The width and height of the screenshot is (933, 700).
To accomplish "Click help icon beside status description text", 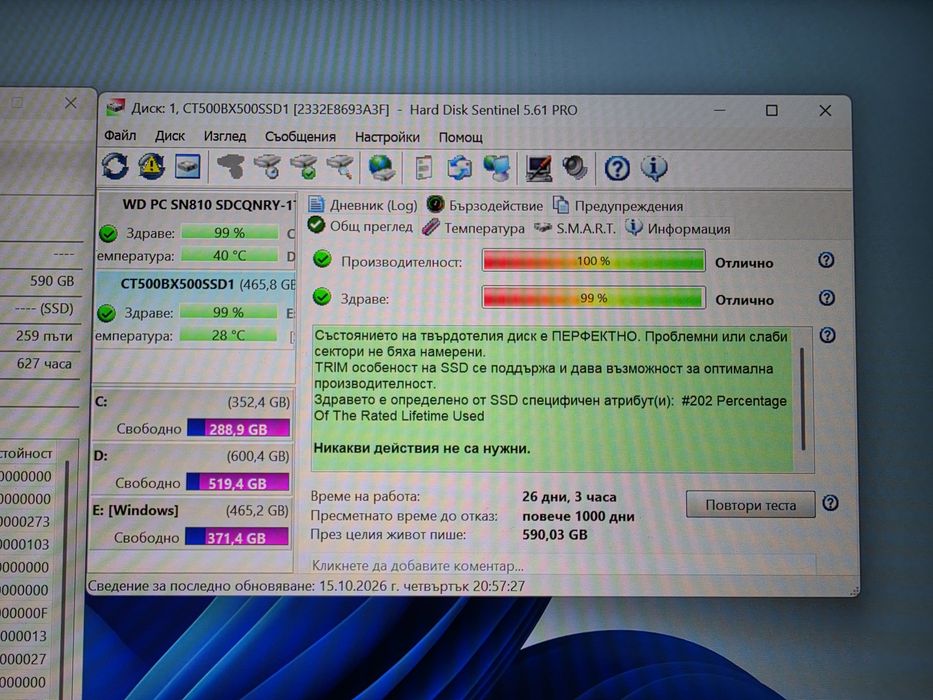I will point(827,335).
